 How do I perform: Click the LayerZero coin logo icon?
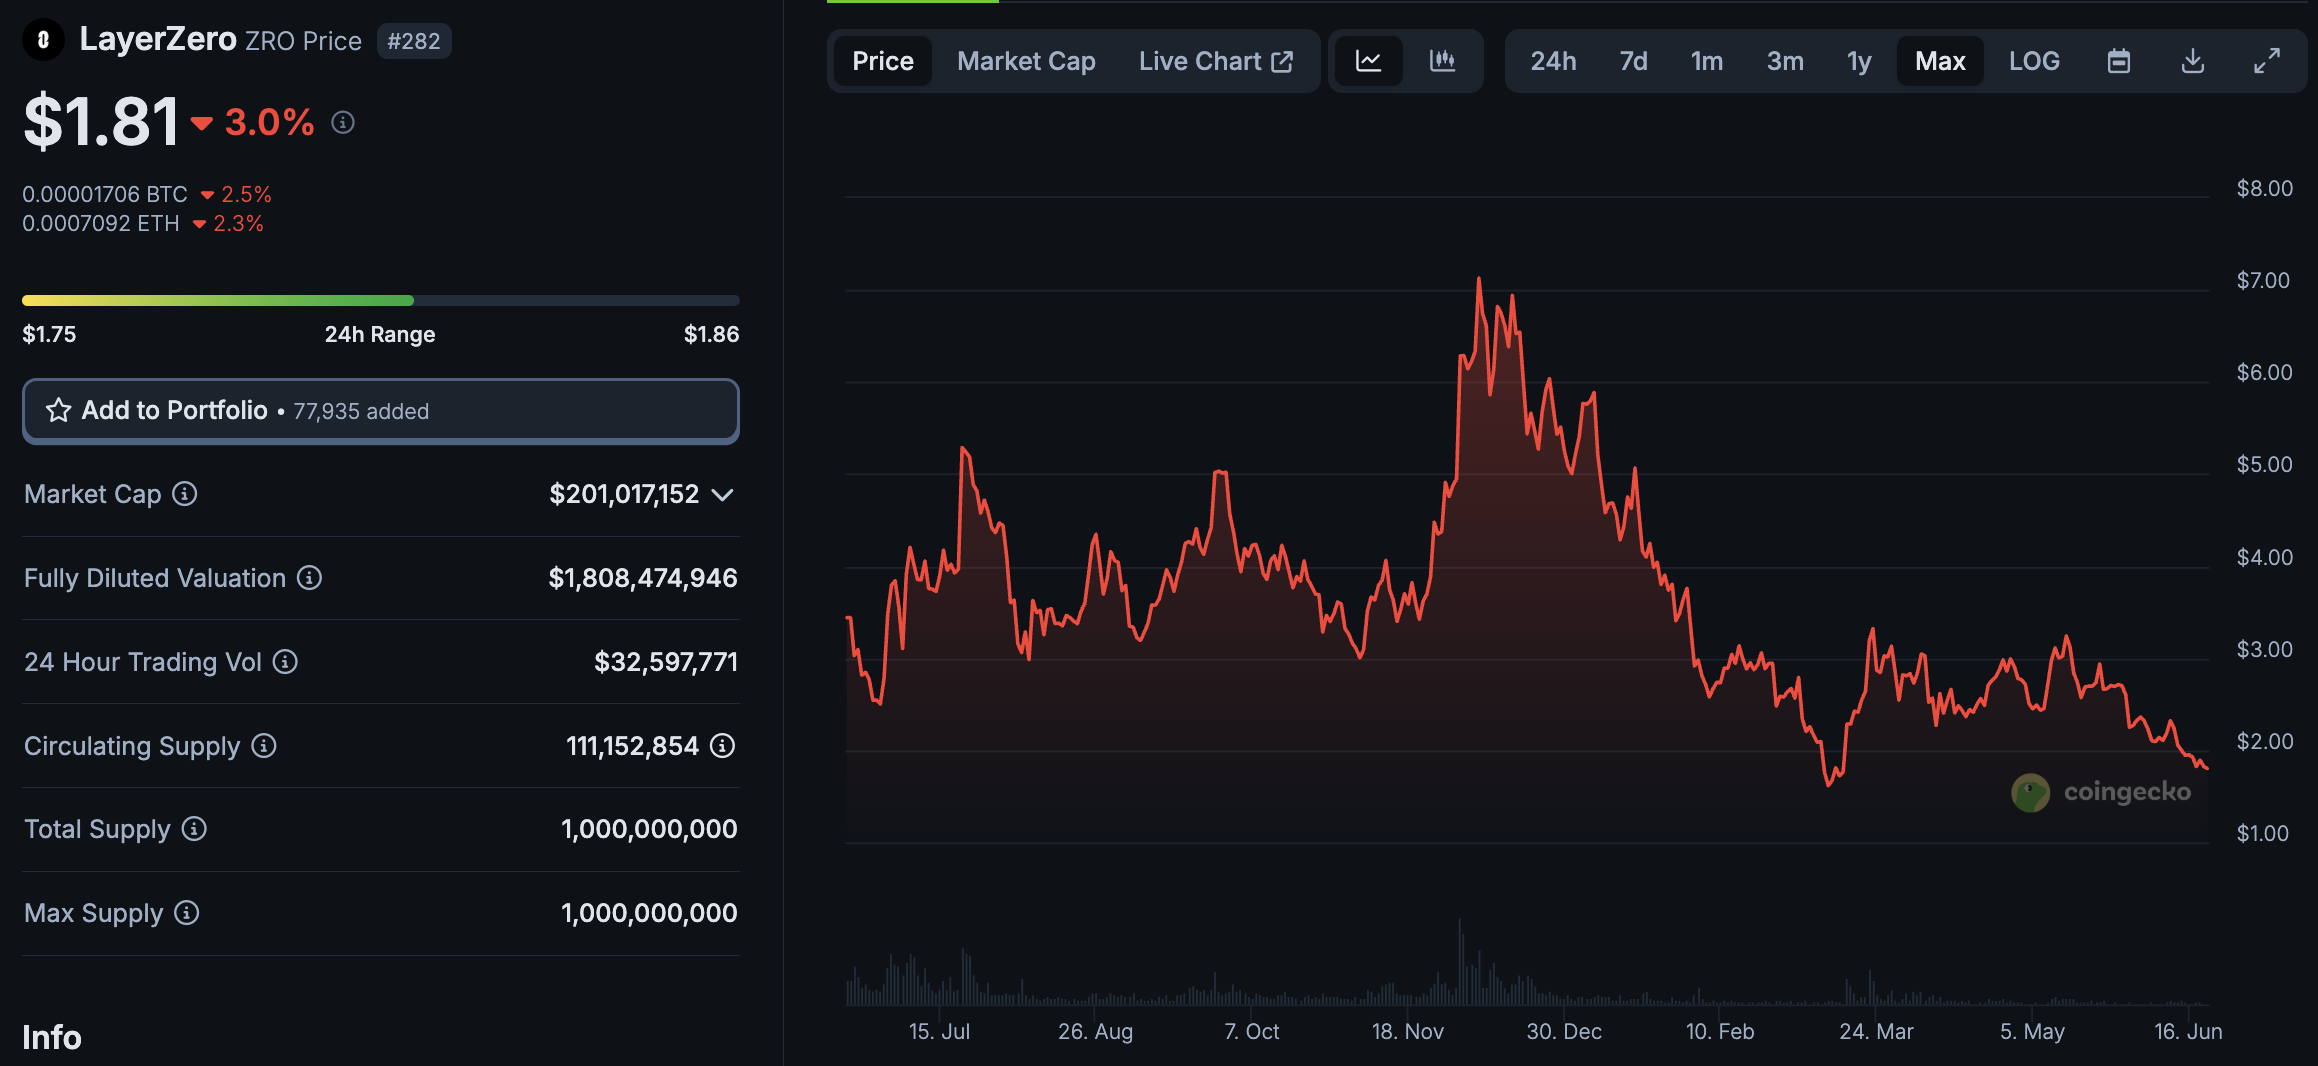(x=43, y=41)
